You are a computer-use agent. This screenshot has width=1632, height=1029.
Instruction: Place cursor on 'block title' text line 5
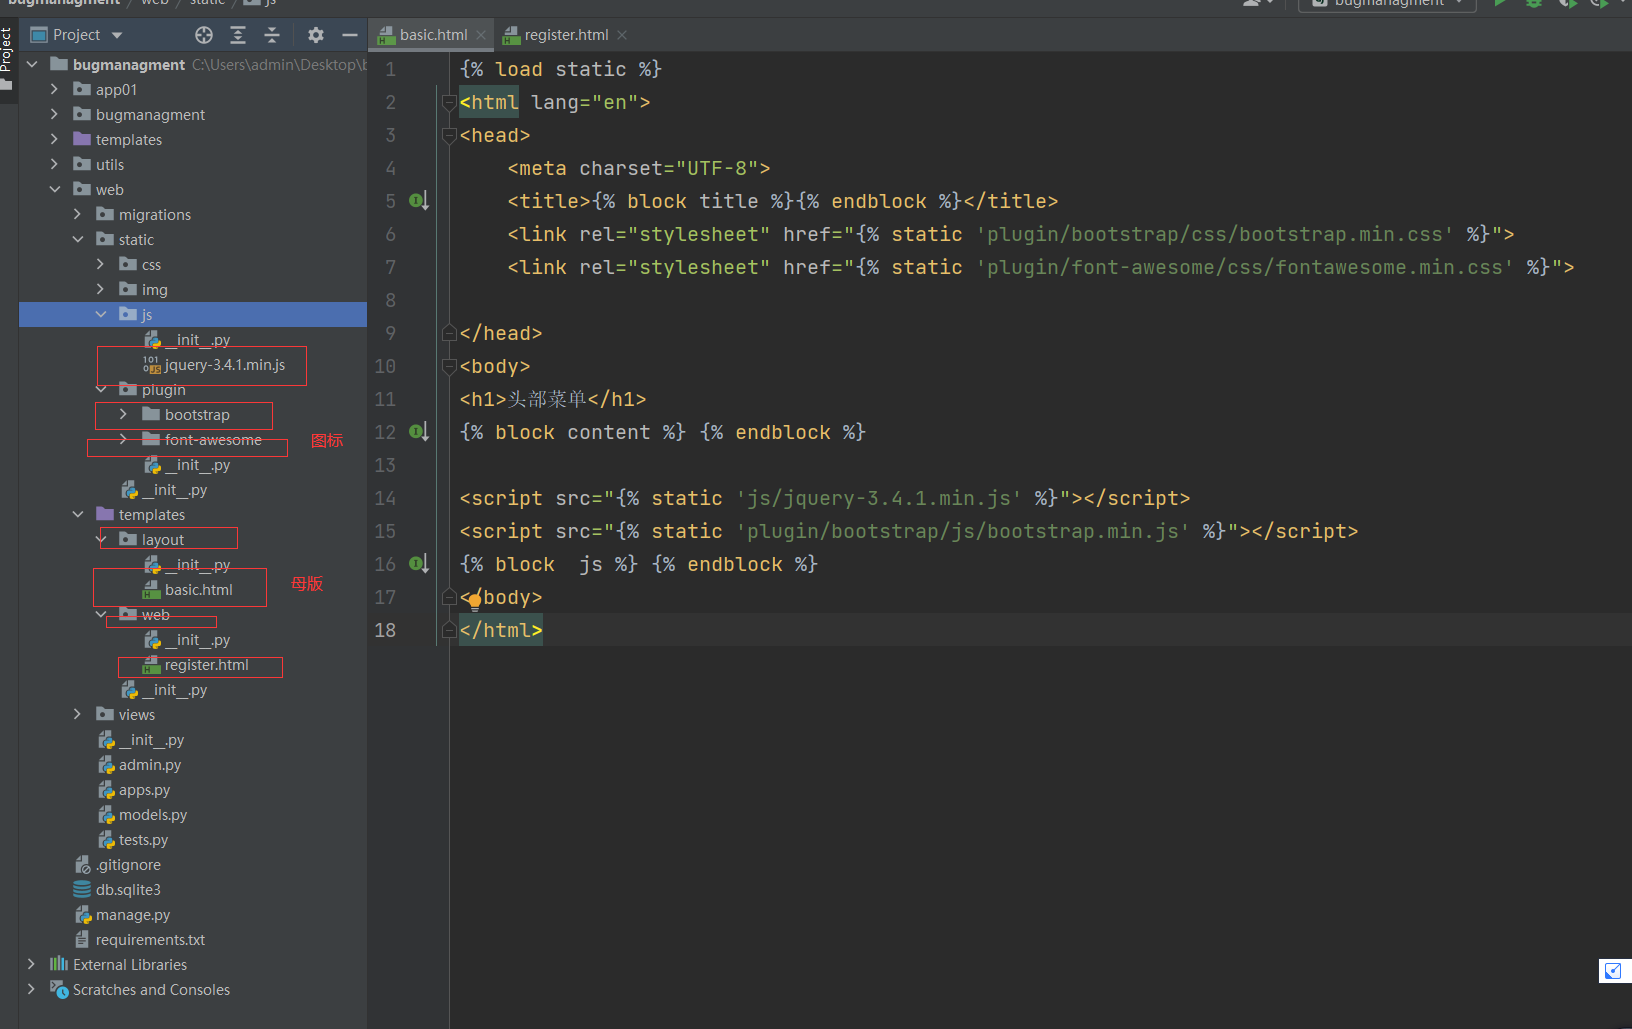coord(692,201)
